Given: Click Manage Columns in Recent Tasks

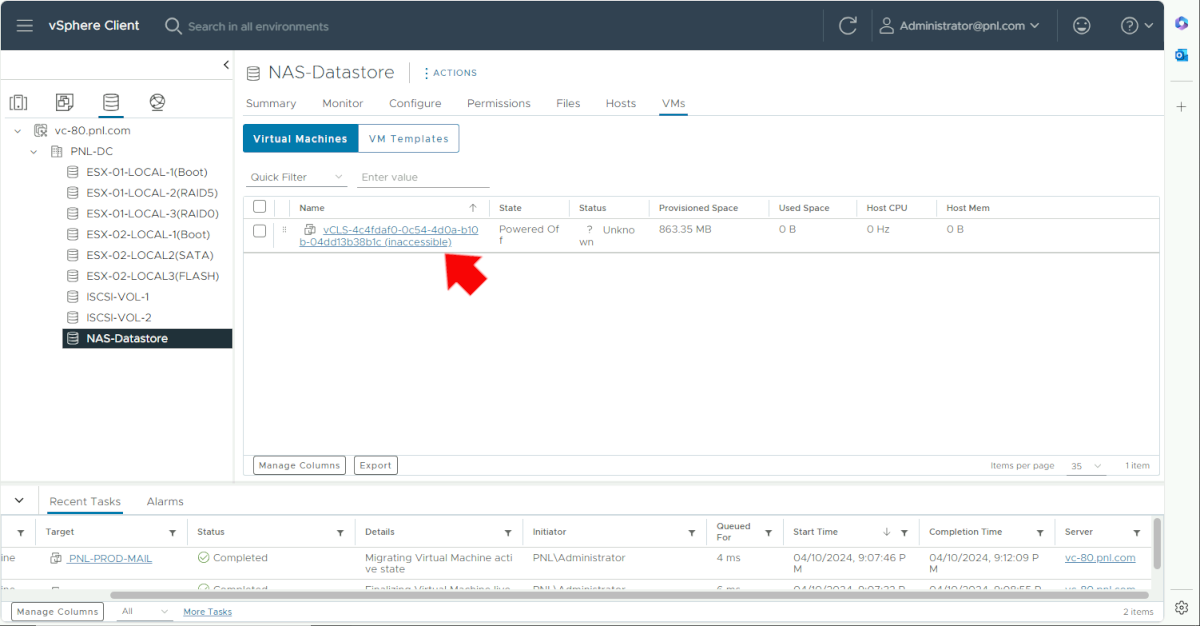Looking at the screenshot, I should click(x=57, y=611).
